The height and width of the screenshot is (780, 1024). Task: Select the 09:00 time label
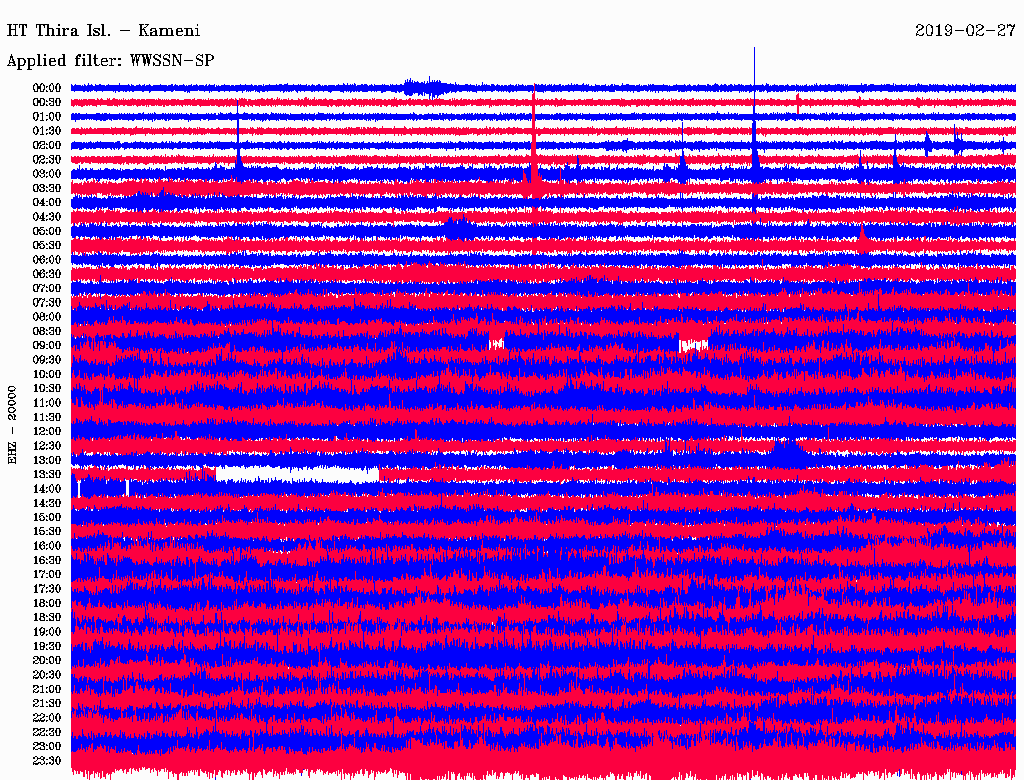tap(47, 346)
